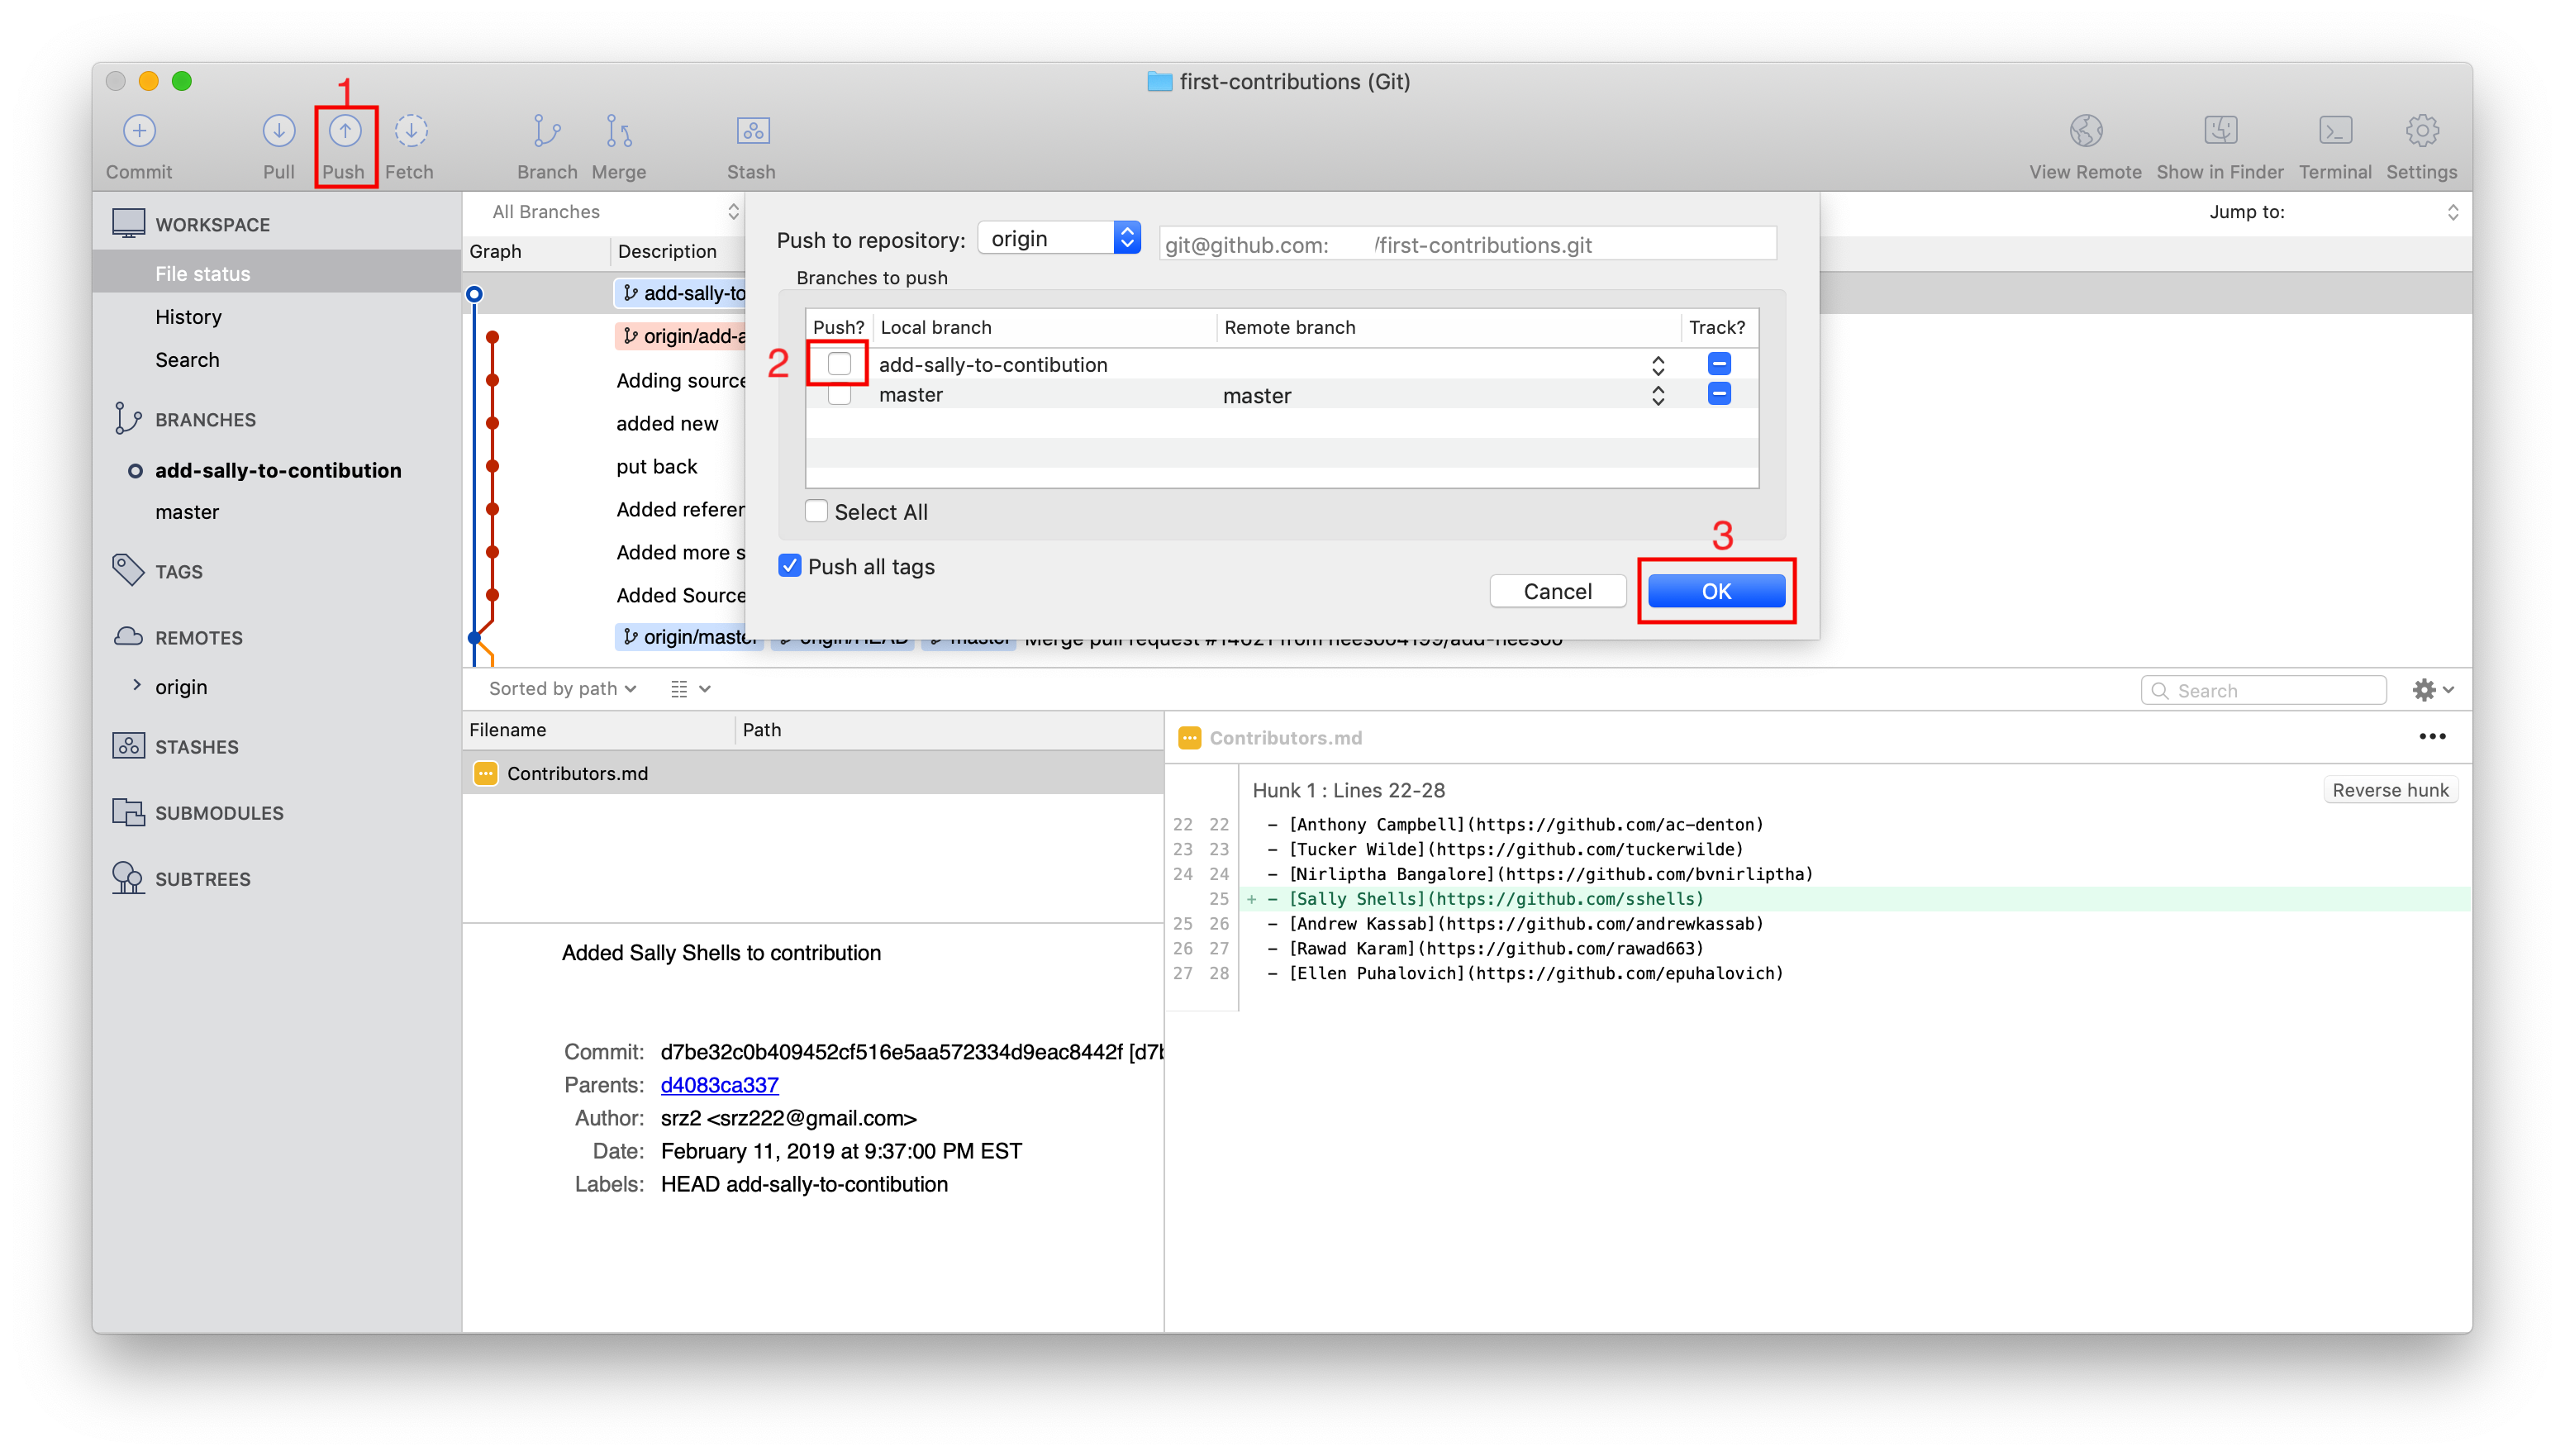Open the Sorted by path dropdown

point(562,688)
